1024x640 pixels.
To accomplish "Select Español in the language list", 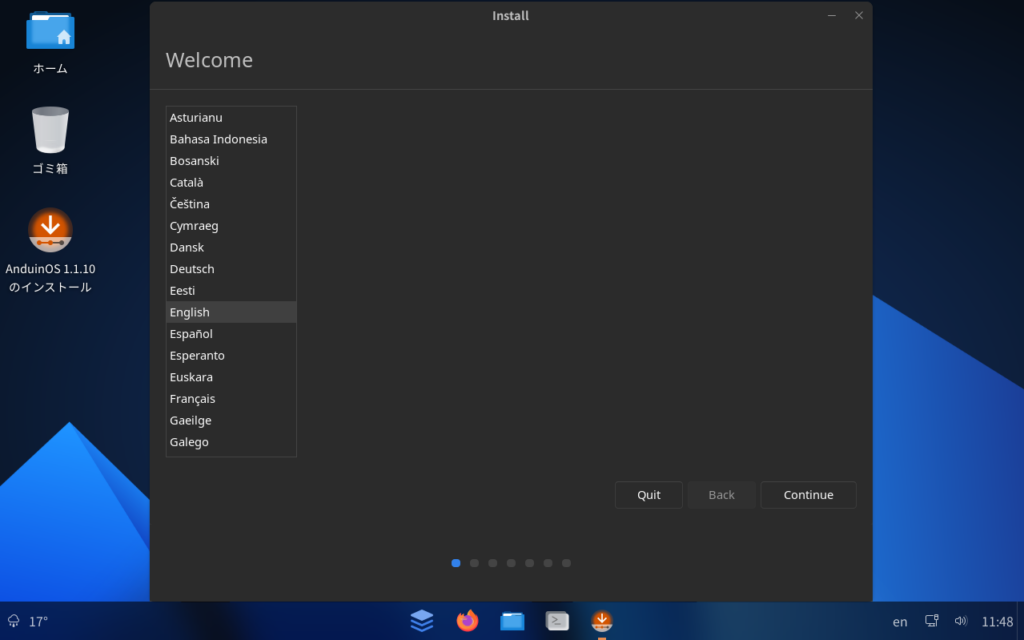I will click(x=191, y=334).
